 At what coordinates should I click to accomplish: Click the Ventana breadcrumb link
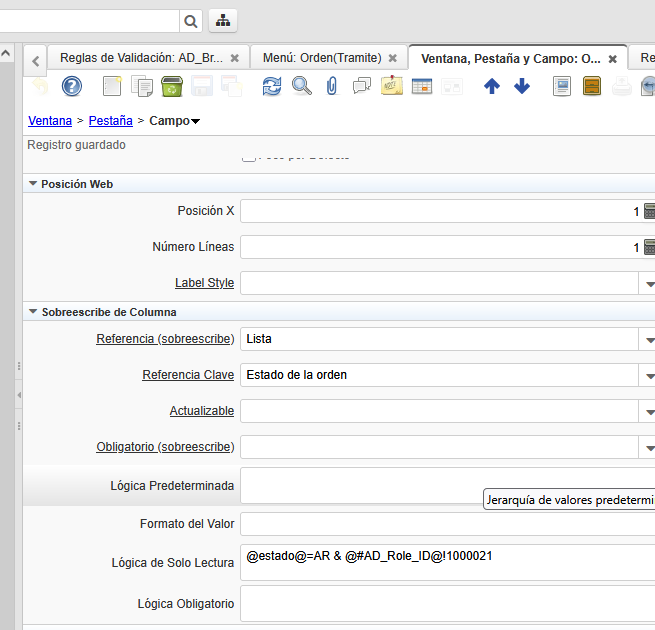pyautogui.click(x=50, y=121)
